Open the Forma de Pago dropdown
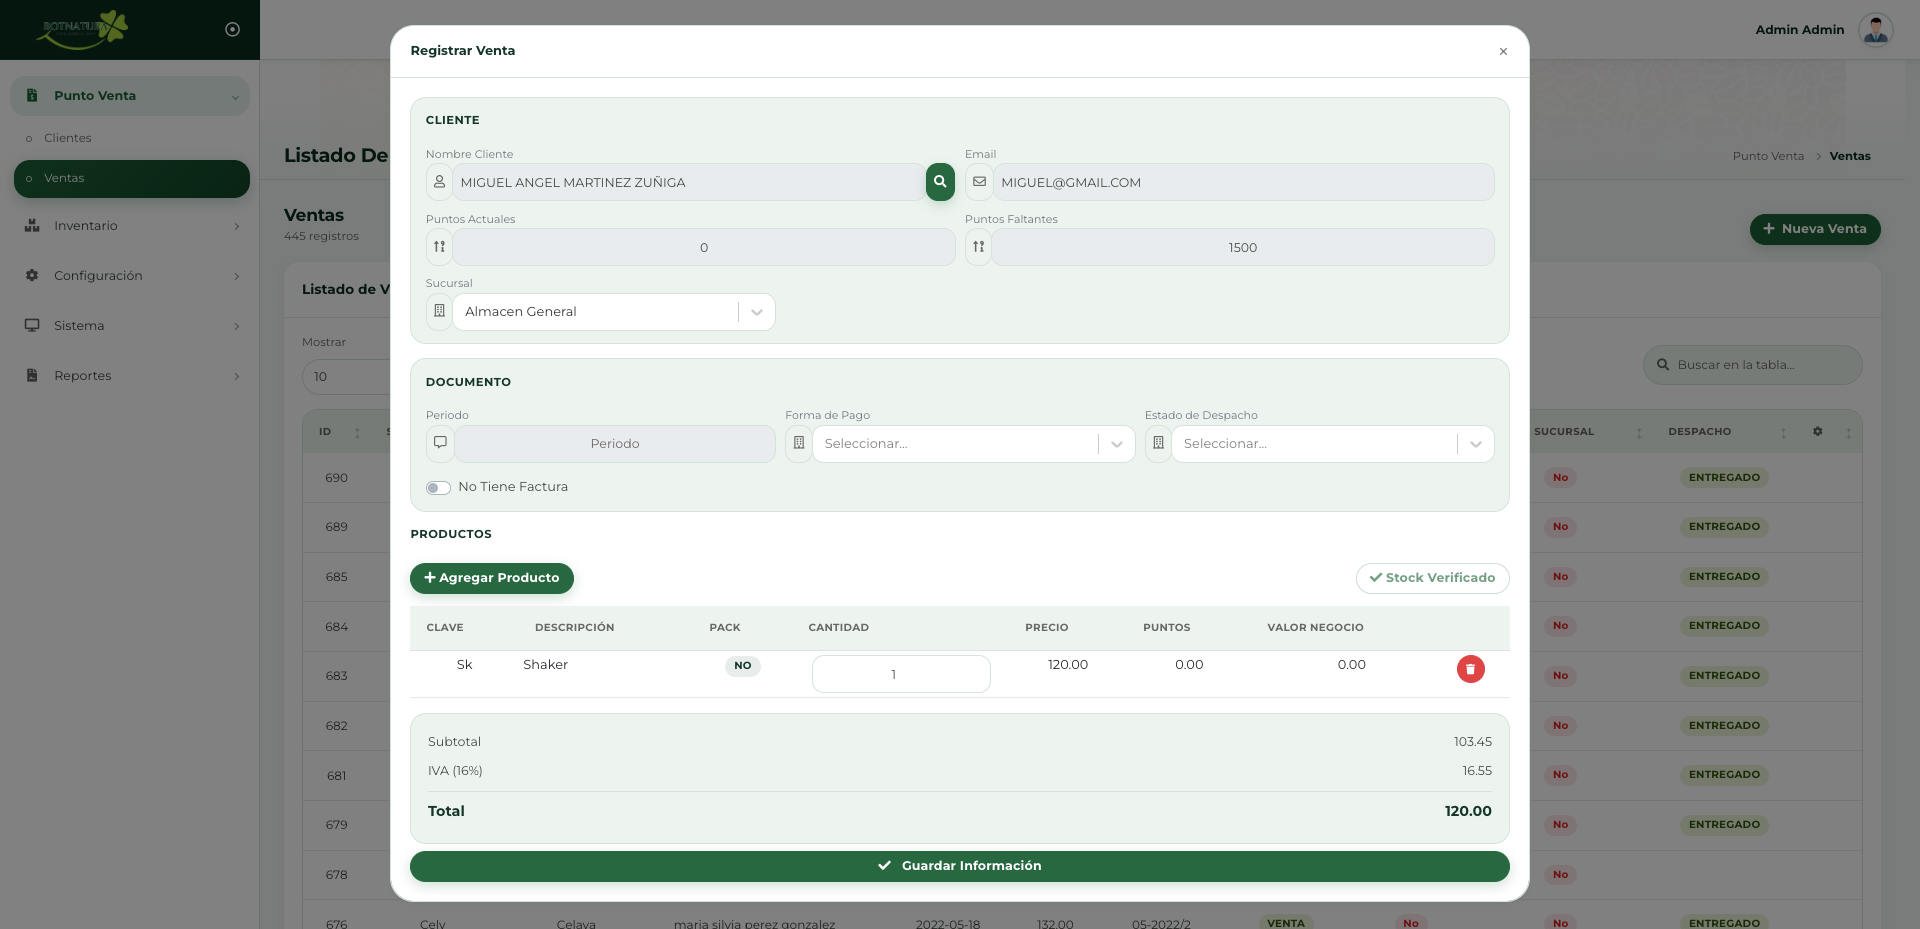The width and height of the screenshot is (1920, 929). [x=974, y=444]
